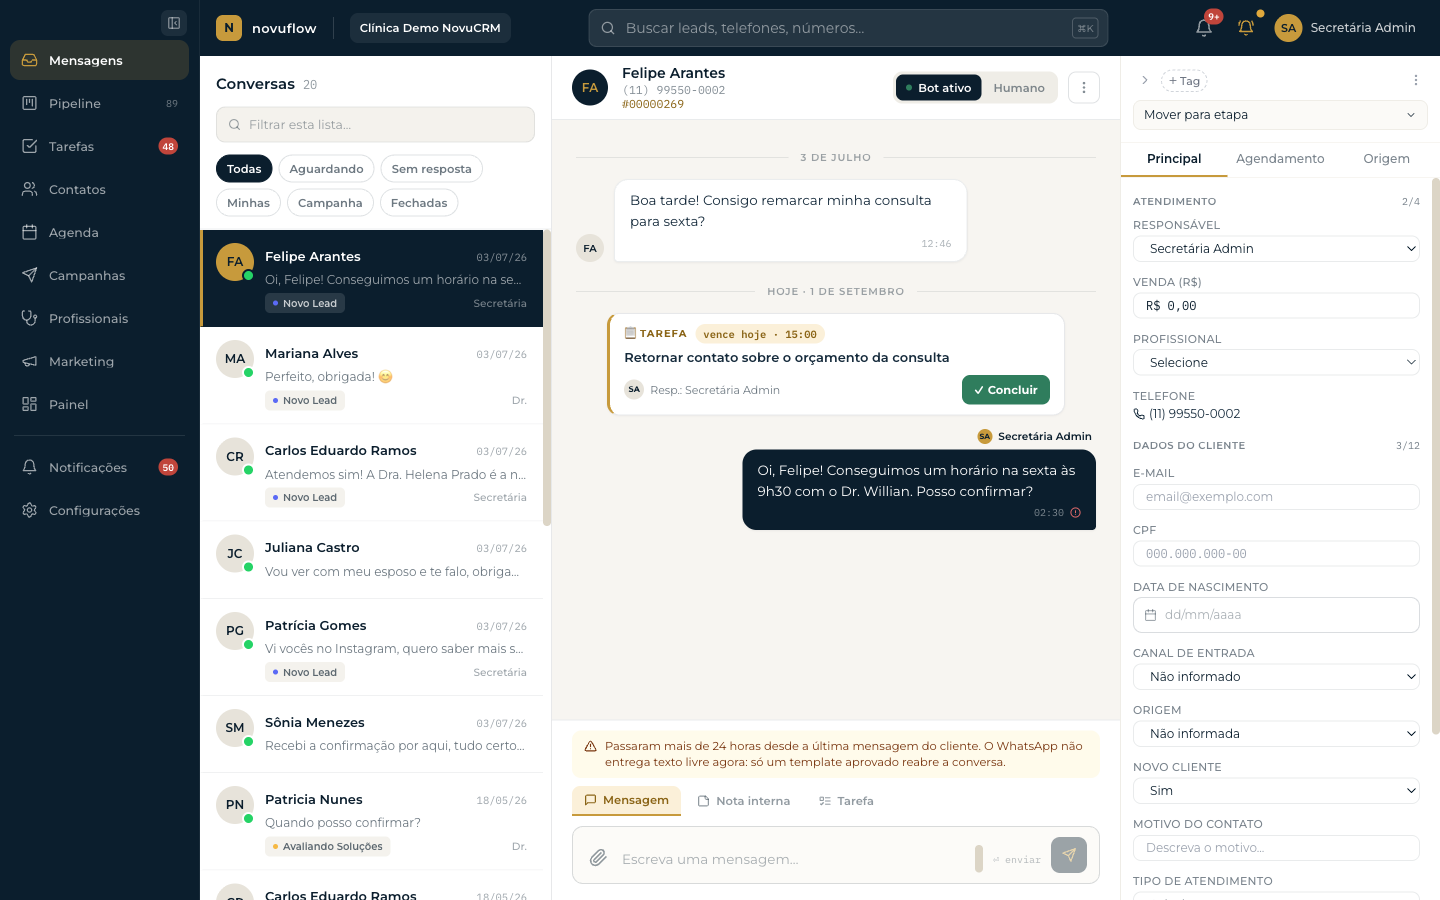Open Agenda calendar in sidebar

99,232
